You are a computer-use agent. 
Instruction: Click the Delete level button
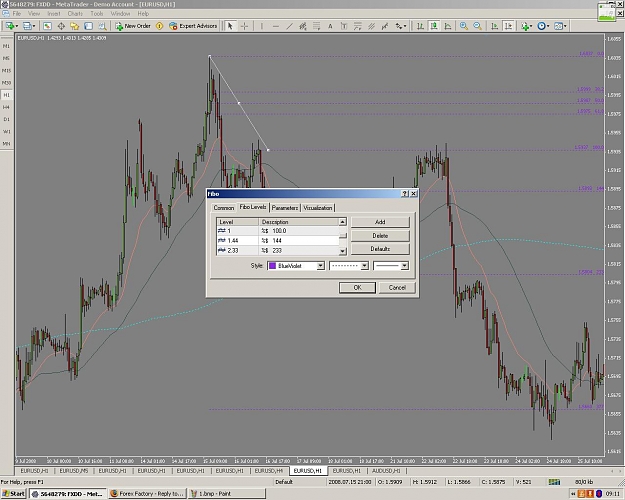[380, 236]
